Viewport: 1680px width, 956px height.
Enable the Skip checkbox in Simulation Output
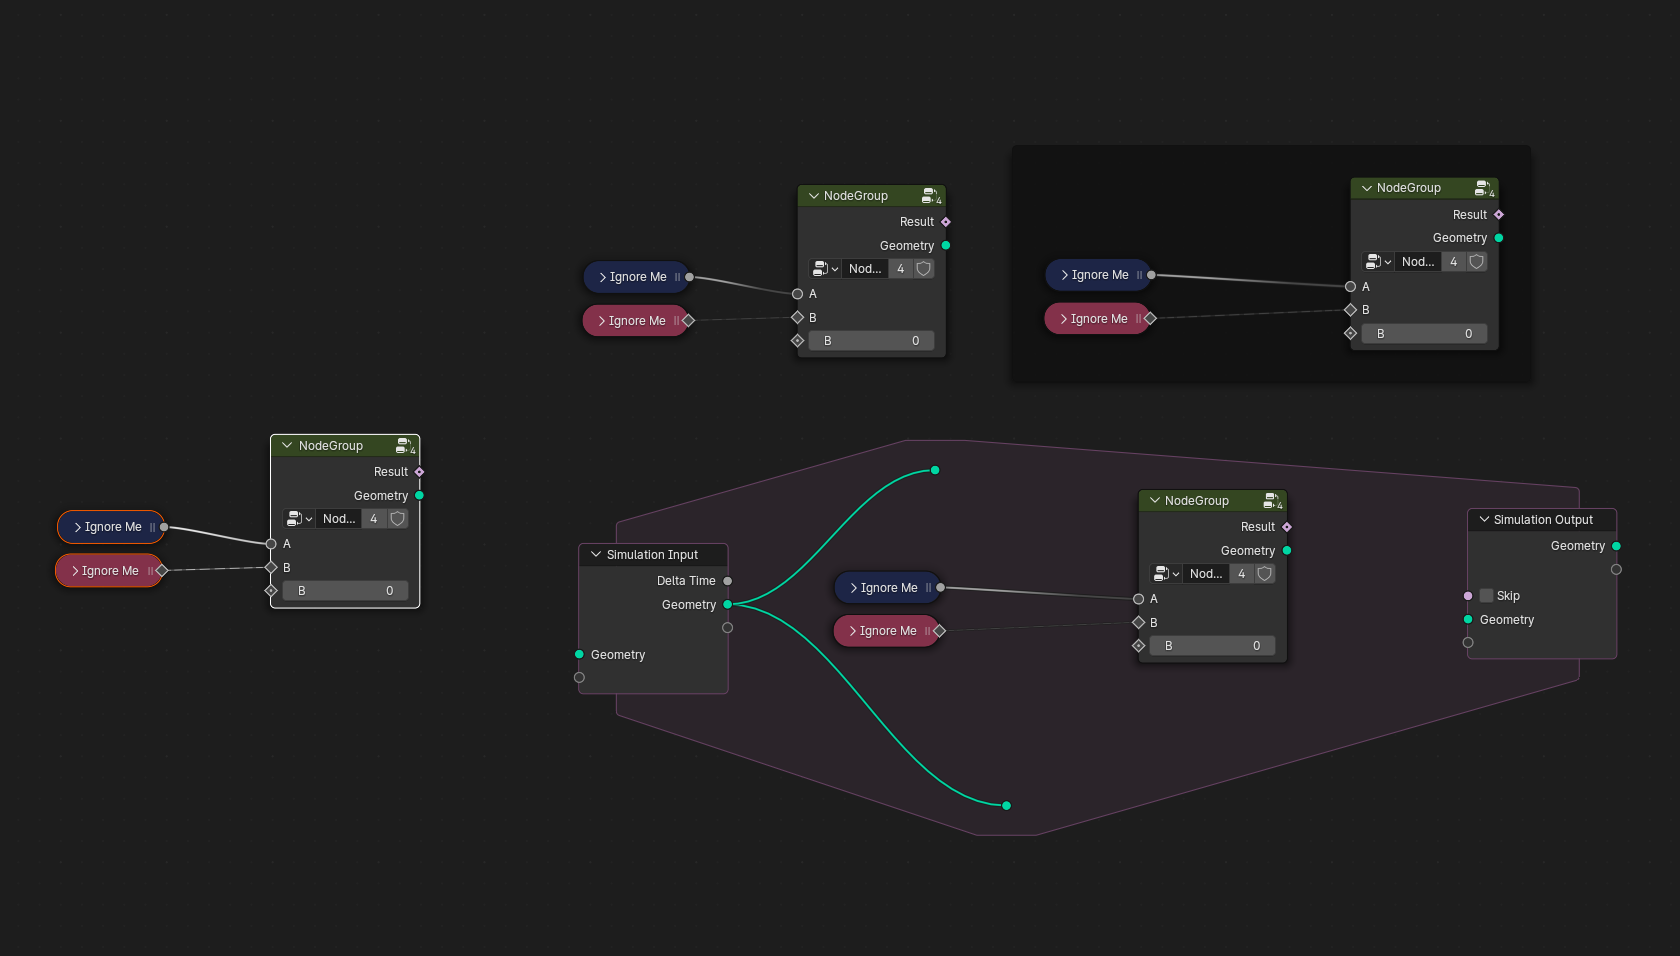tap(1486, 596)
